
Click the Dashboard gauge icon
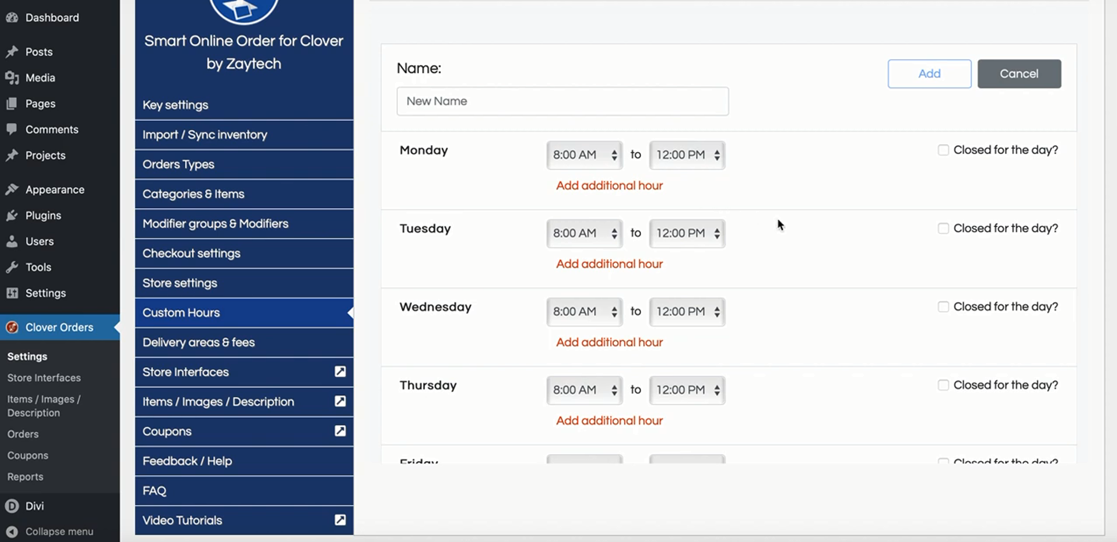11,17
